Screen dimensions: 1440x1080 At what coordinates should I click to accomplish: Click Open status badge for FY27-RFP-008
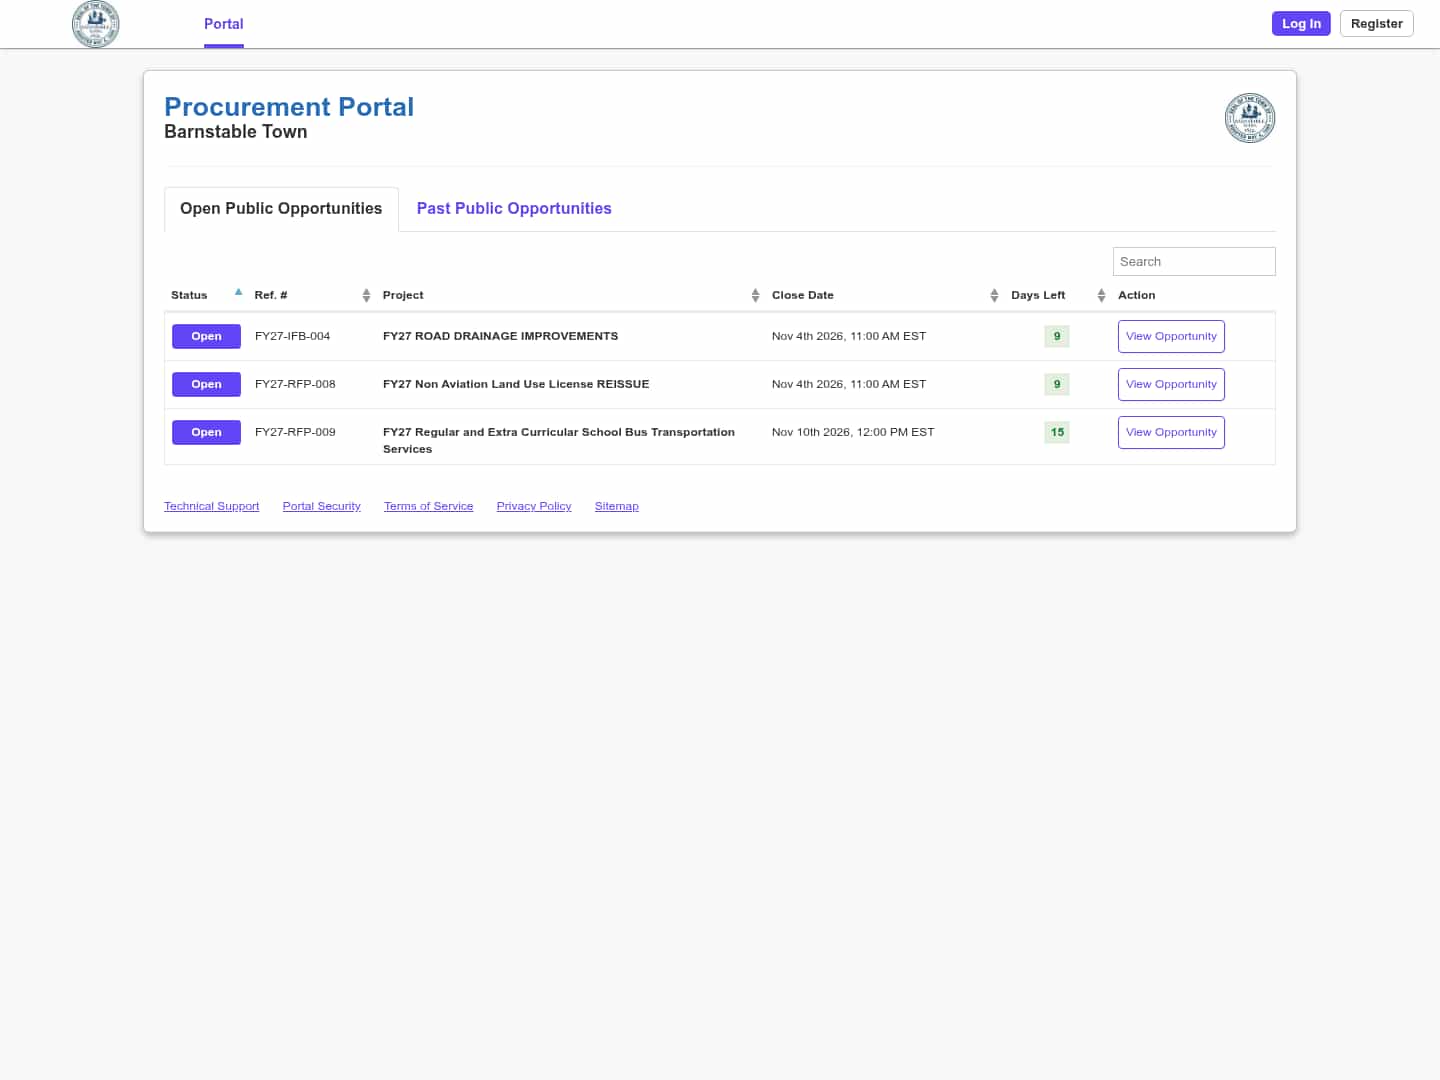click(x=206, y=385)
